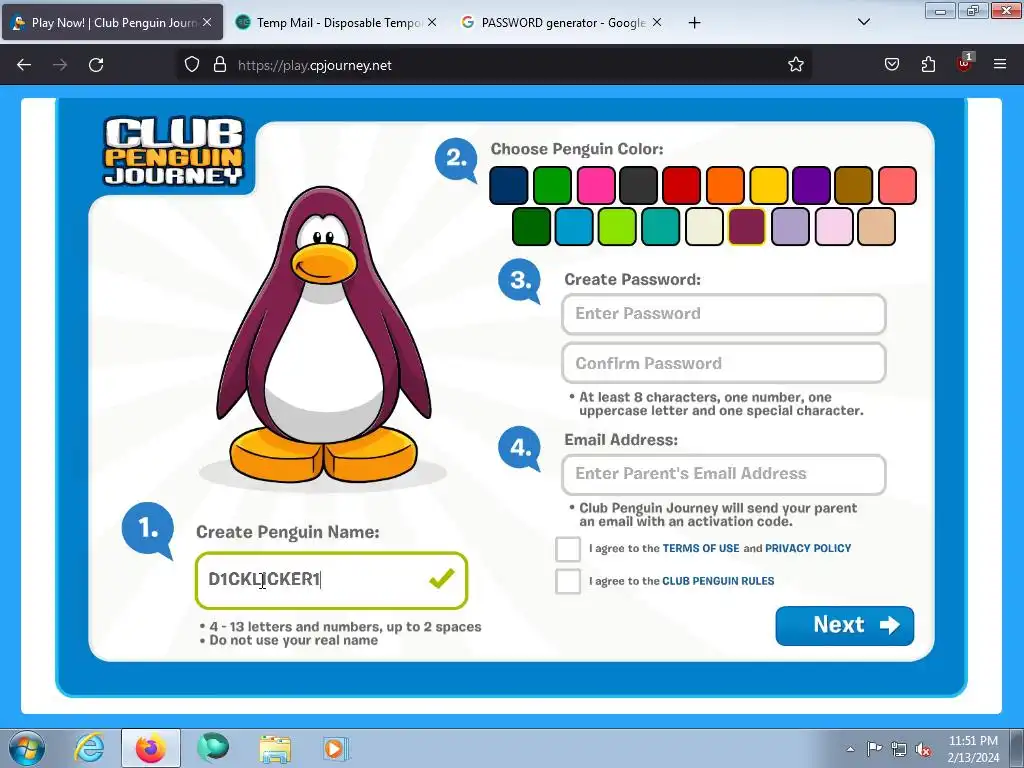Open Windows Media Player taskbar icon
This screenshot has height=768, width=1024.
tap(336, 748)
